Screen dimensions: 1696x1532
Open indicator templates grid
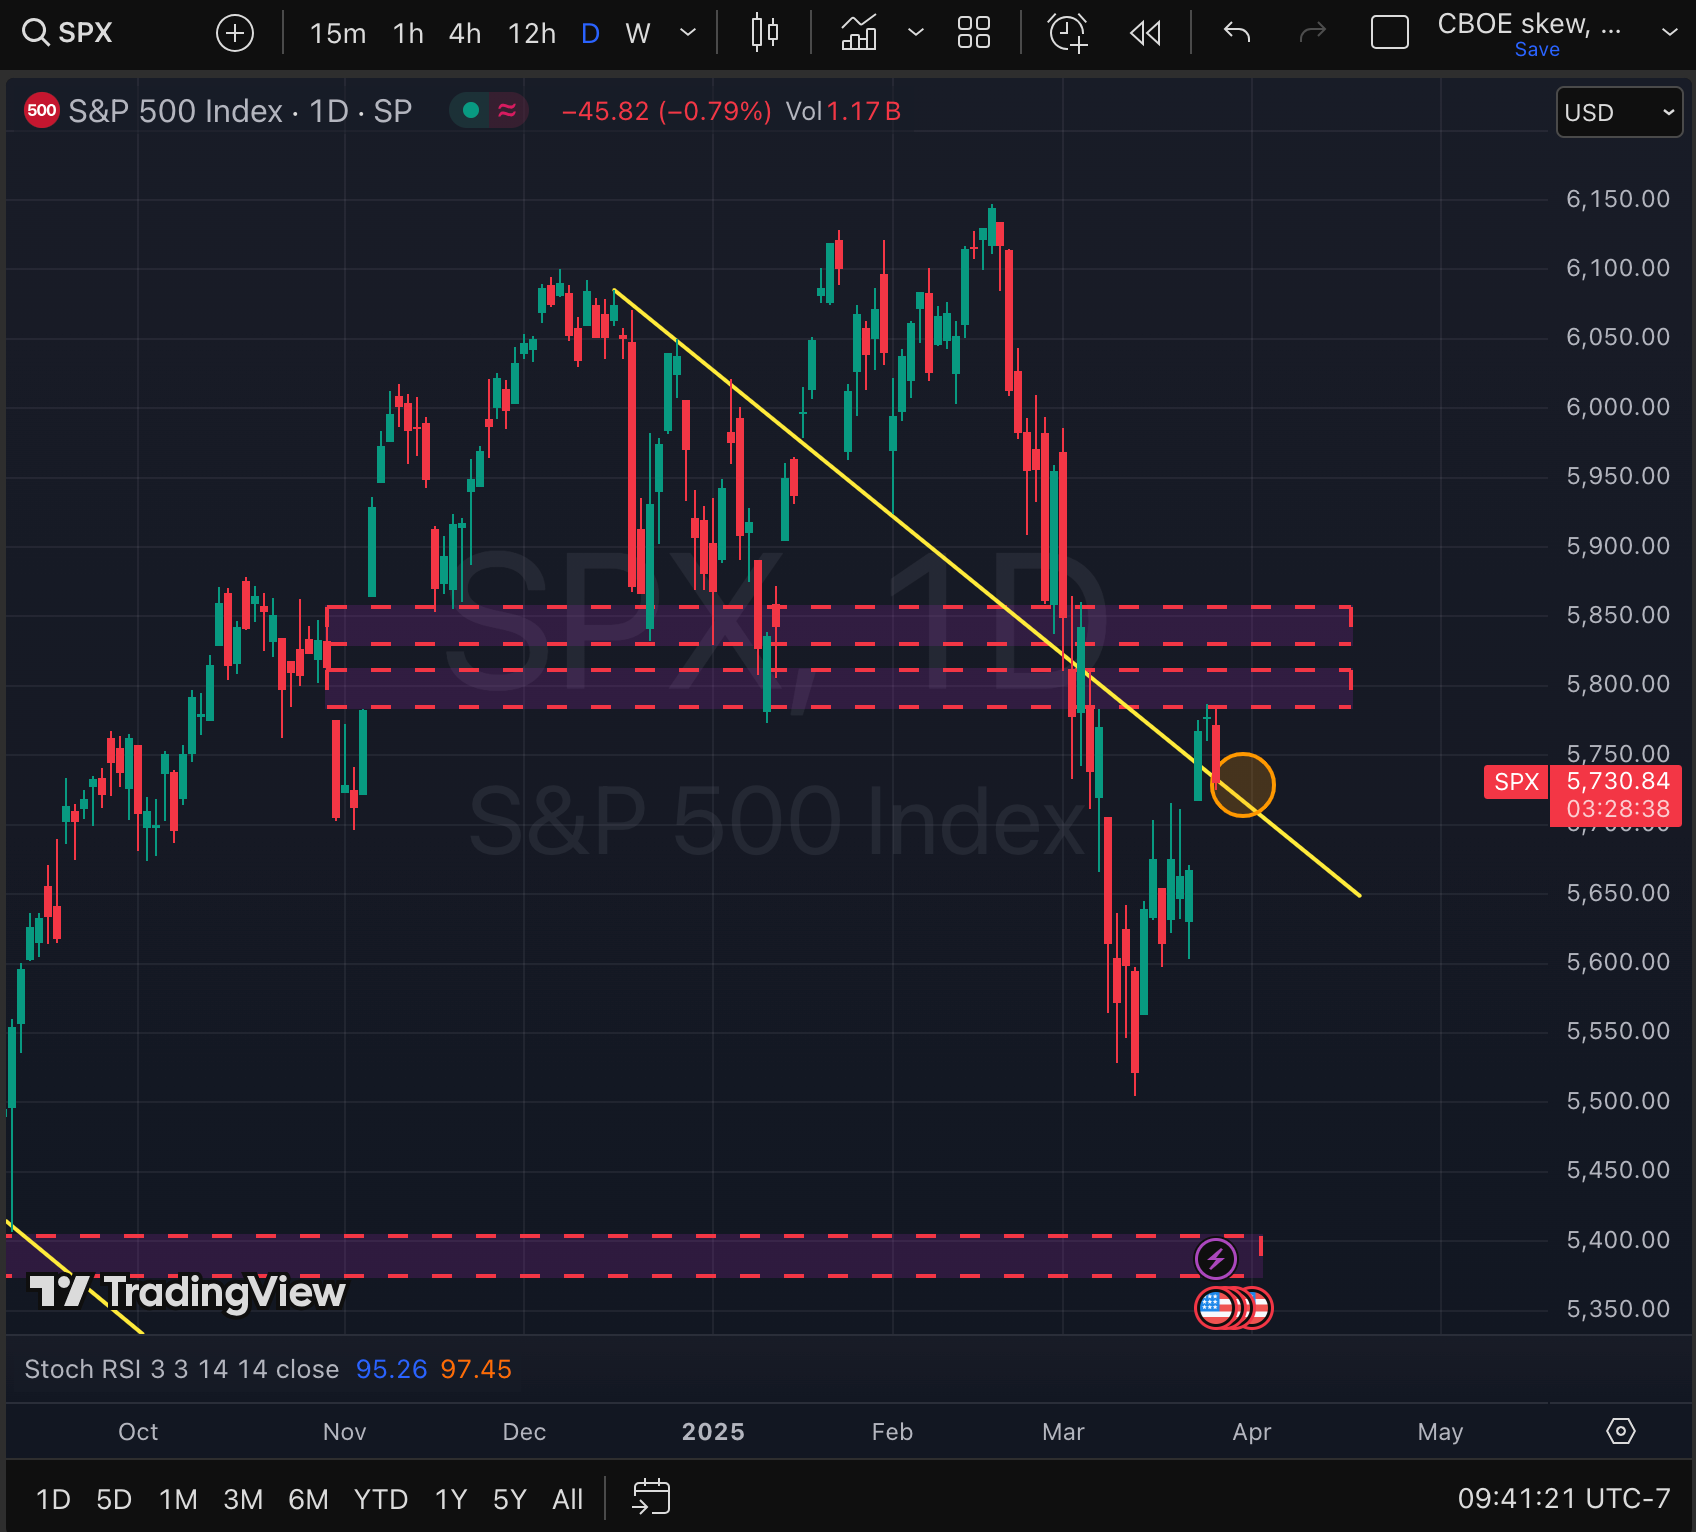[x=974, y=33]
